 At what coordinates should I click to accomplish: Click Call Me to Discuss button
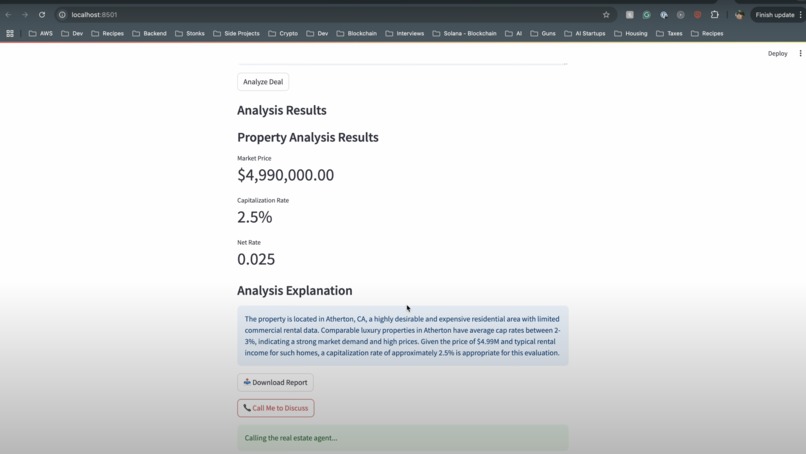(x=276, y=408)
